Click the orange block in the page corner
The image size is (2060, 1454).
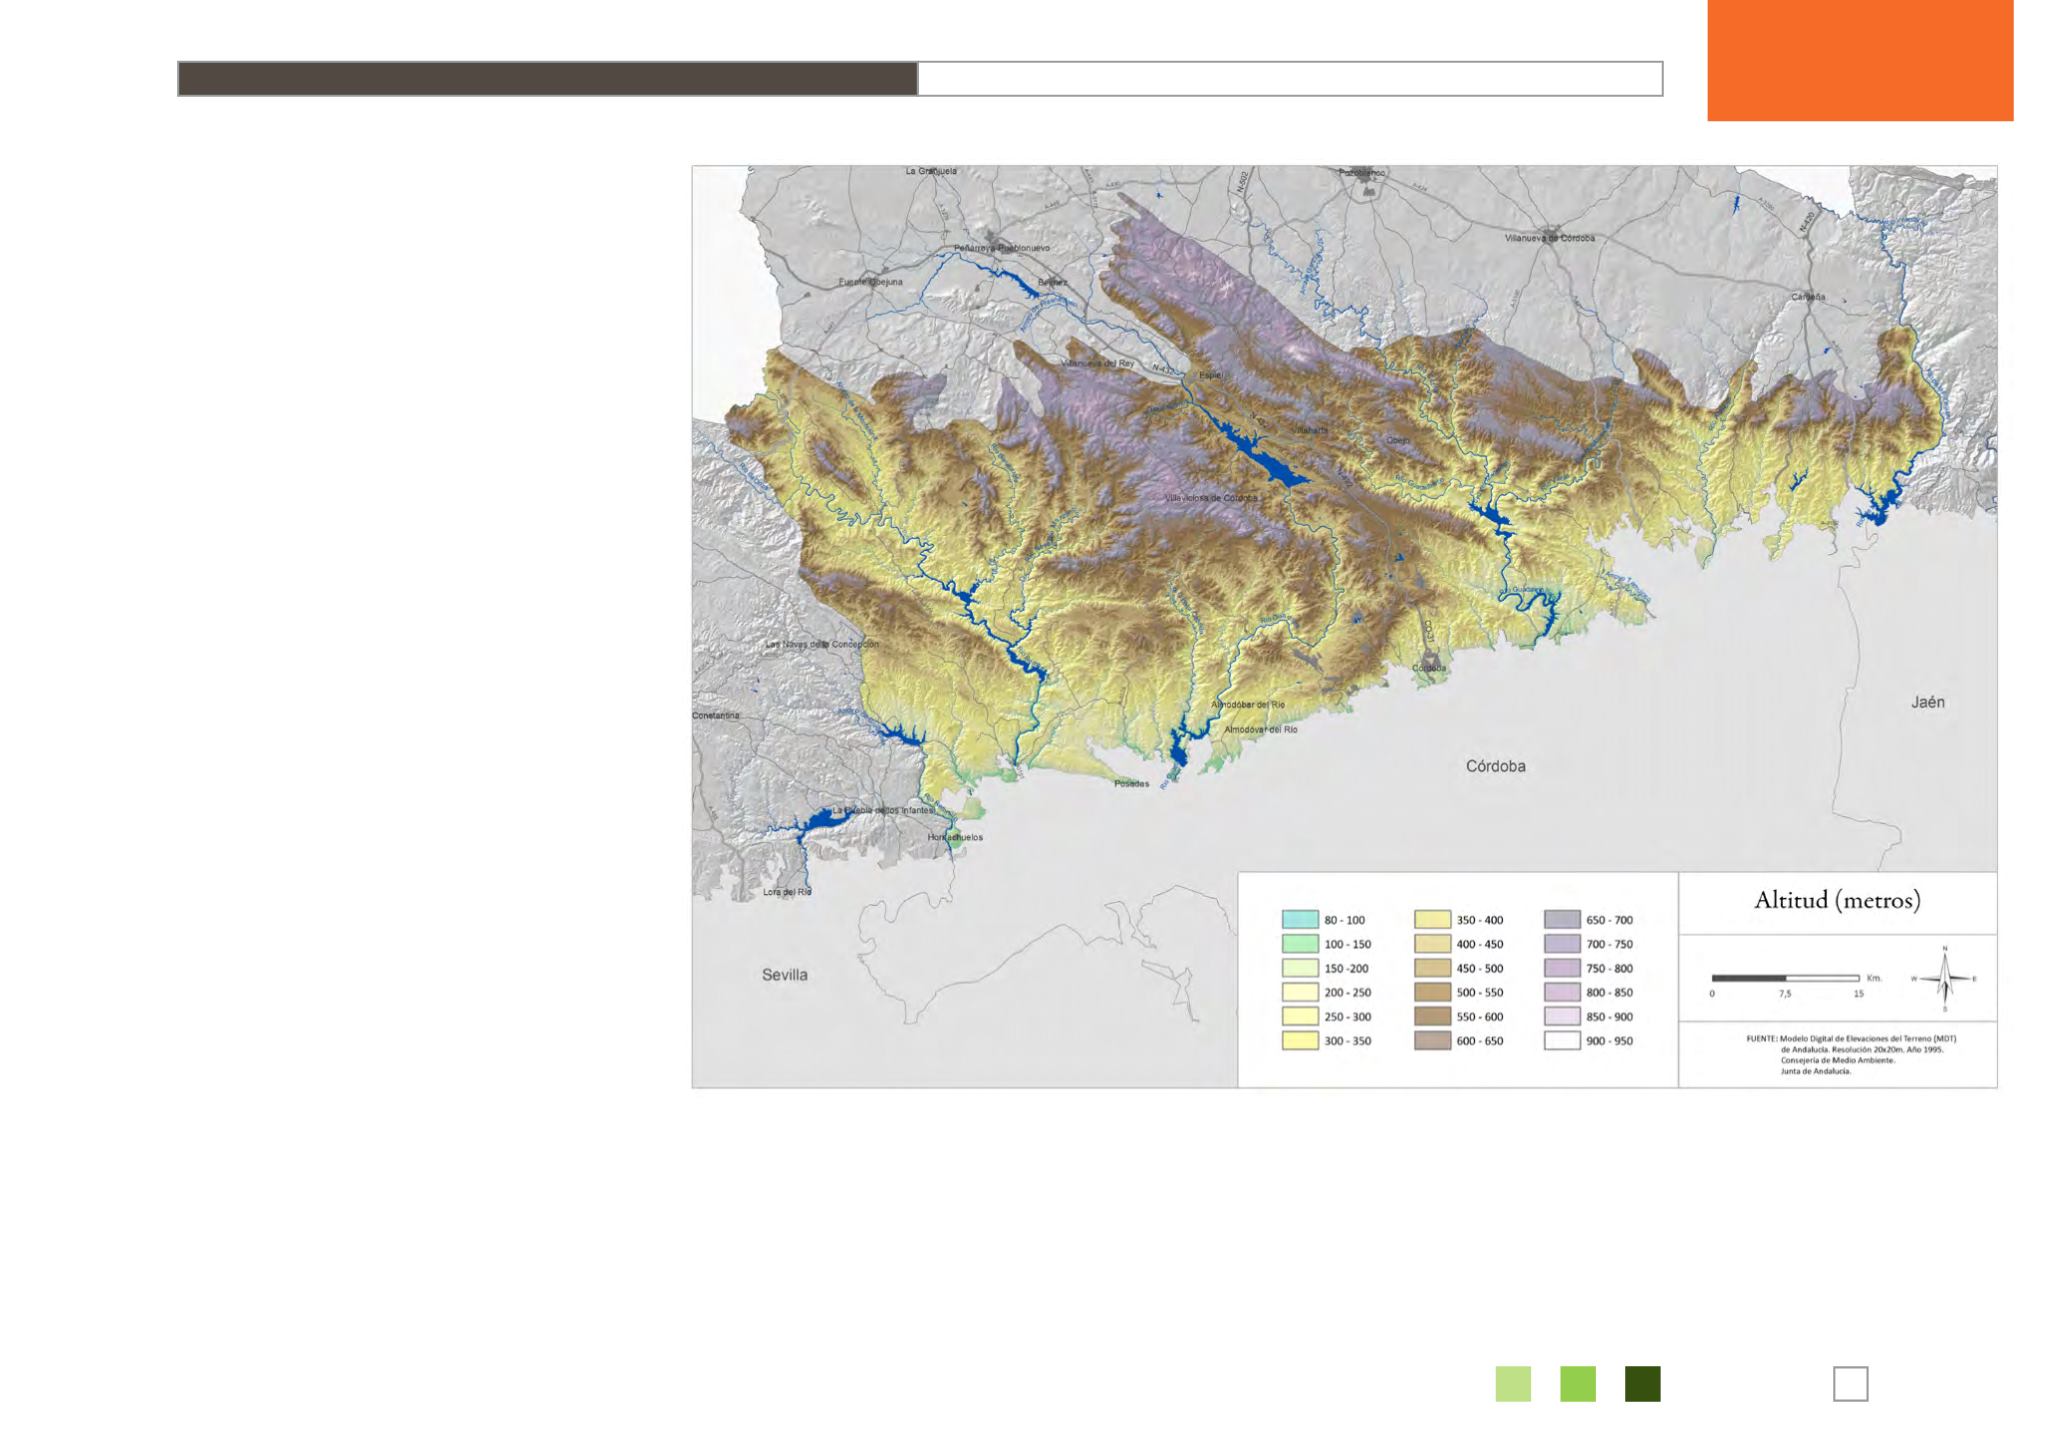point(1860,60)
